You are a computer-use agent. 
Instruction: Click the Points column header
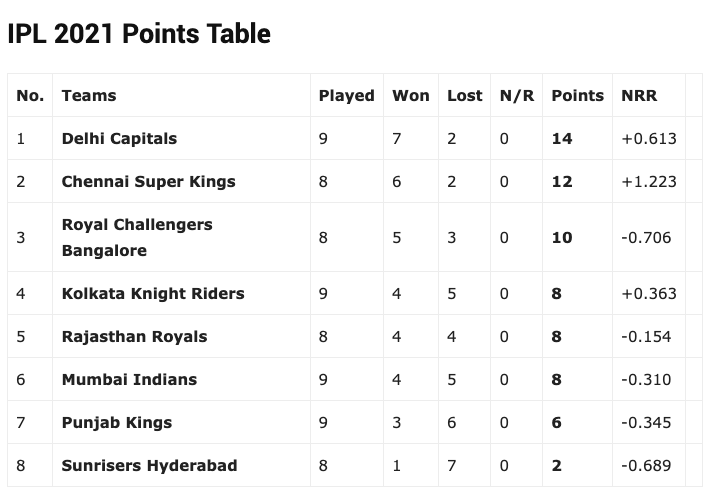577,95
